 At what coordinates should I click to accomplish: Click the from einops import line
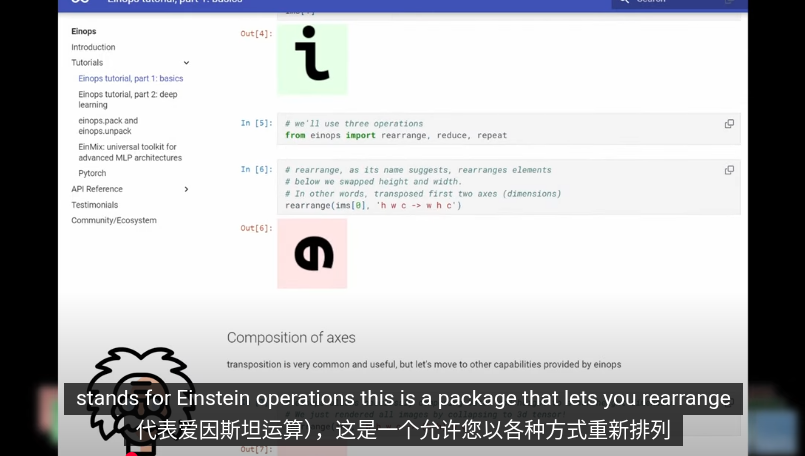[396, 136]
